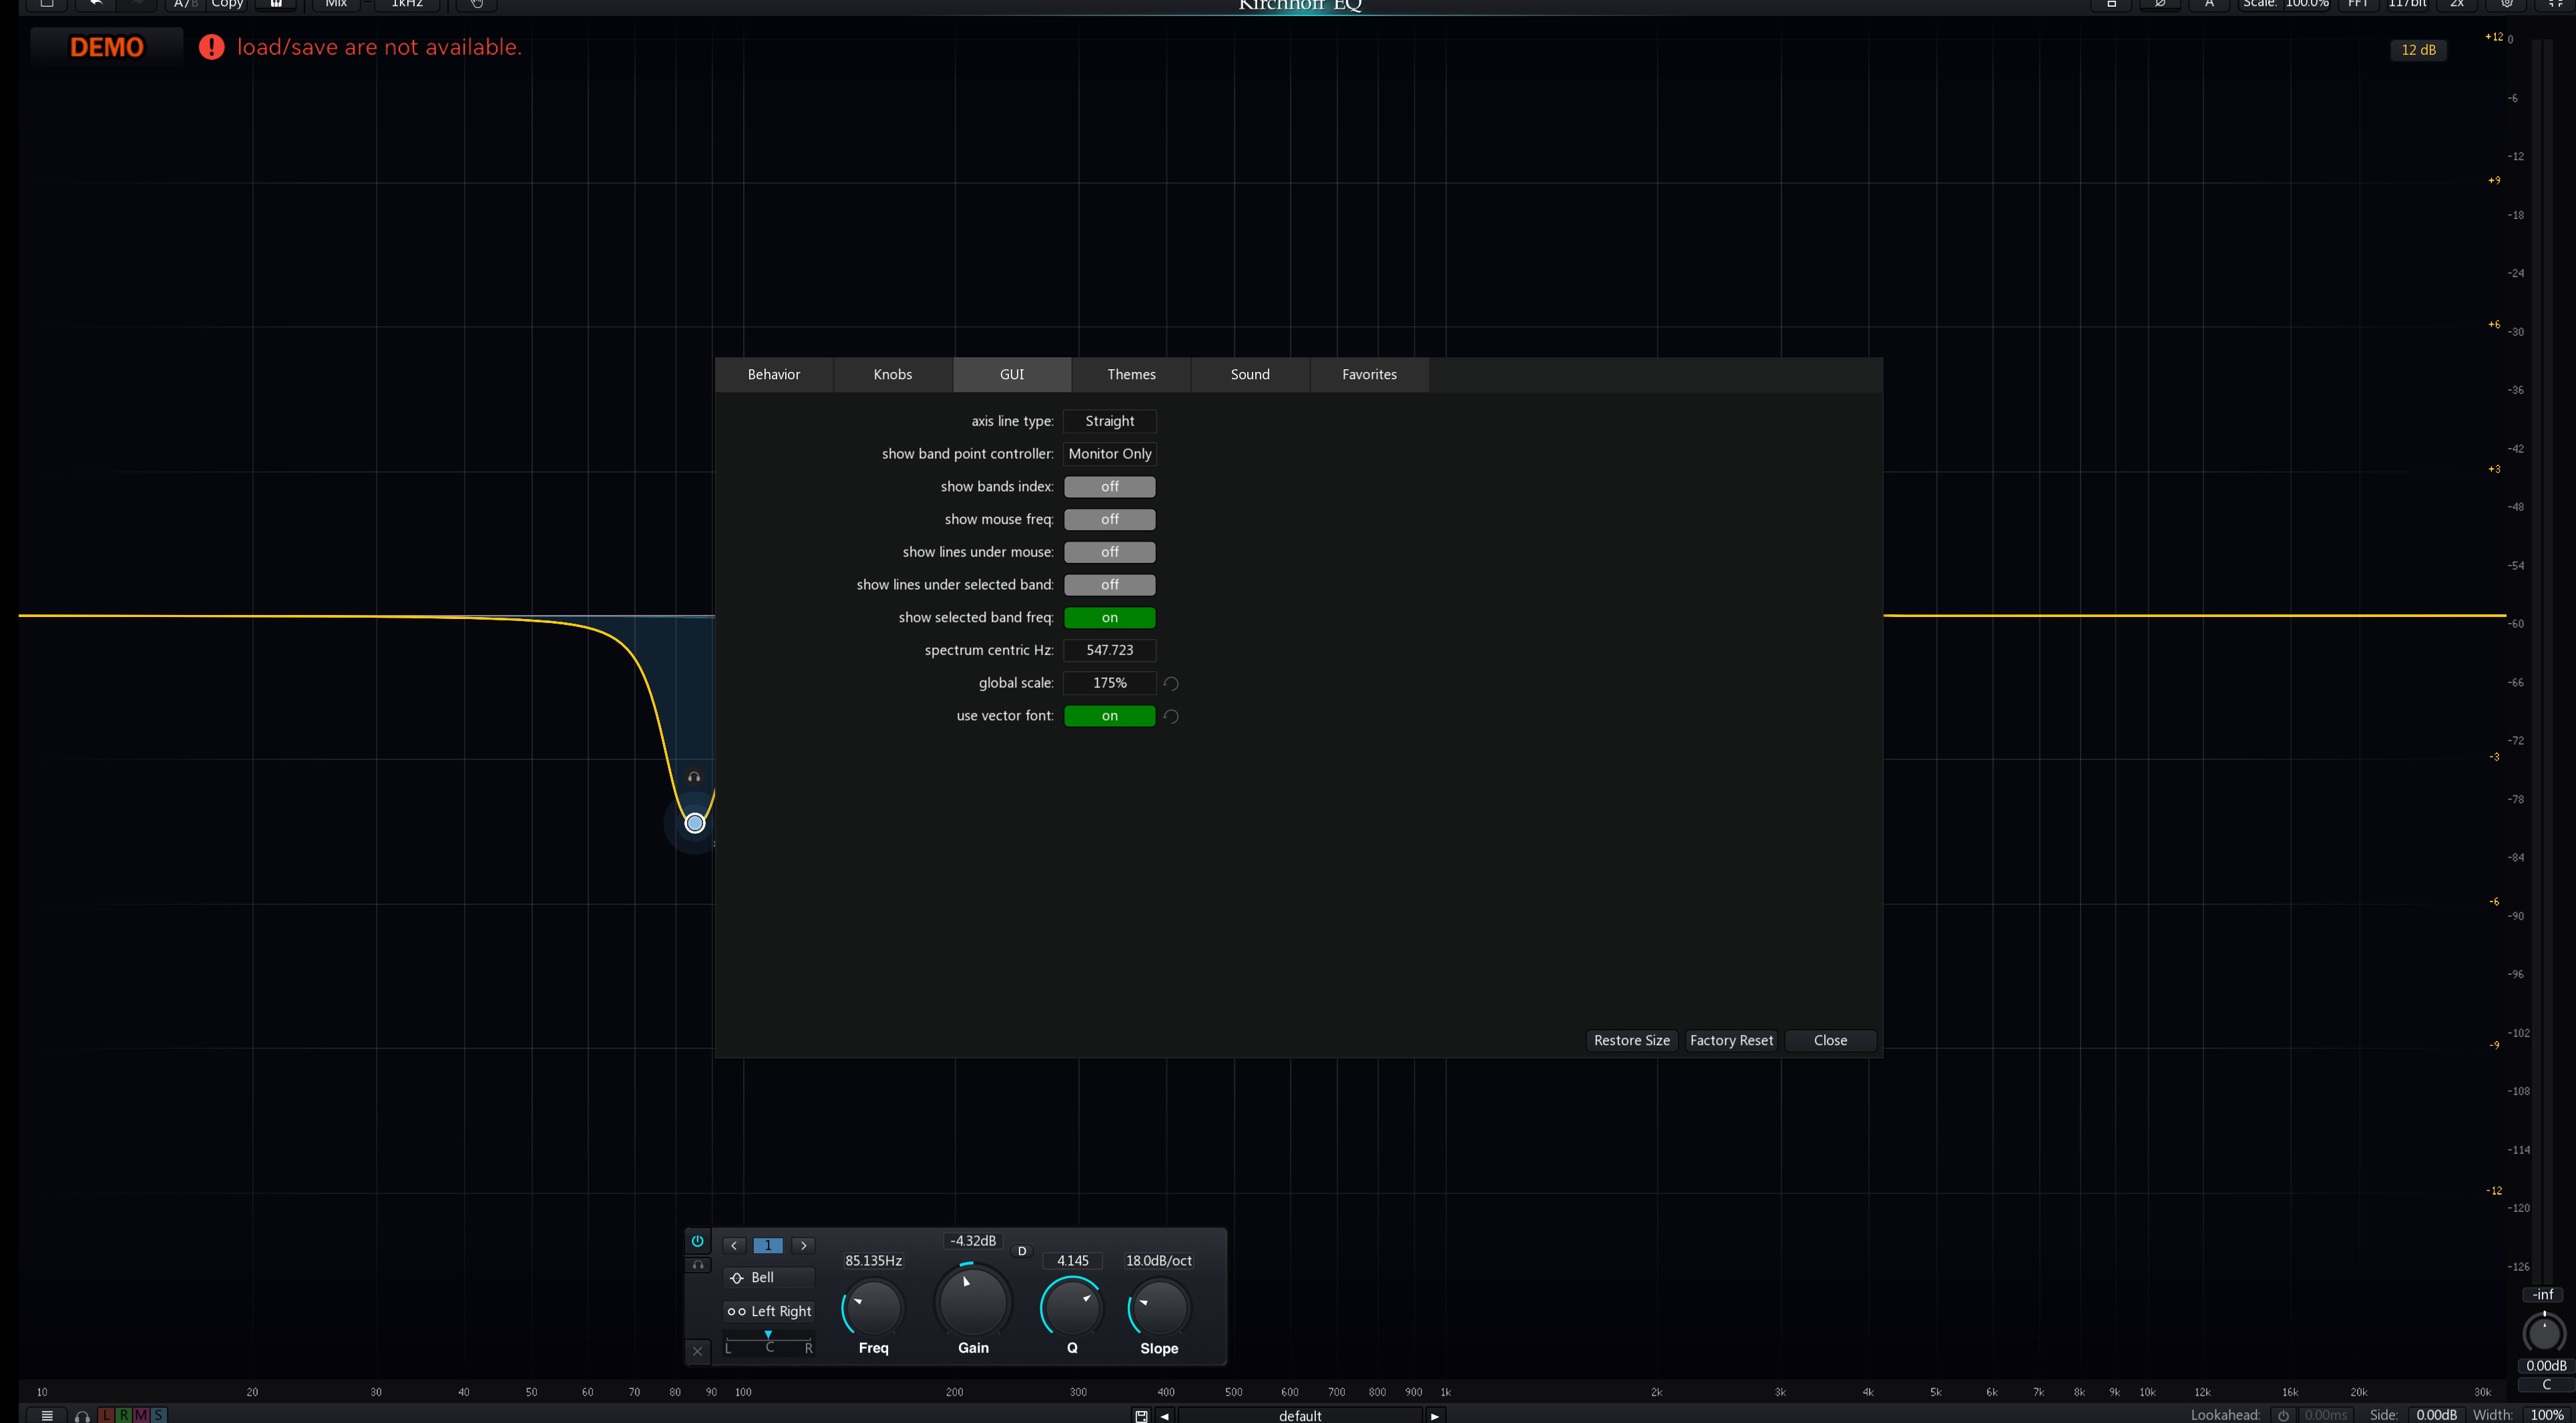This screenshot has height=1423, width=2576.
Task: Click the Factory Reset button
Action: pos(1731,1040)
